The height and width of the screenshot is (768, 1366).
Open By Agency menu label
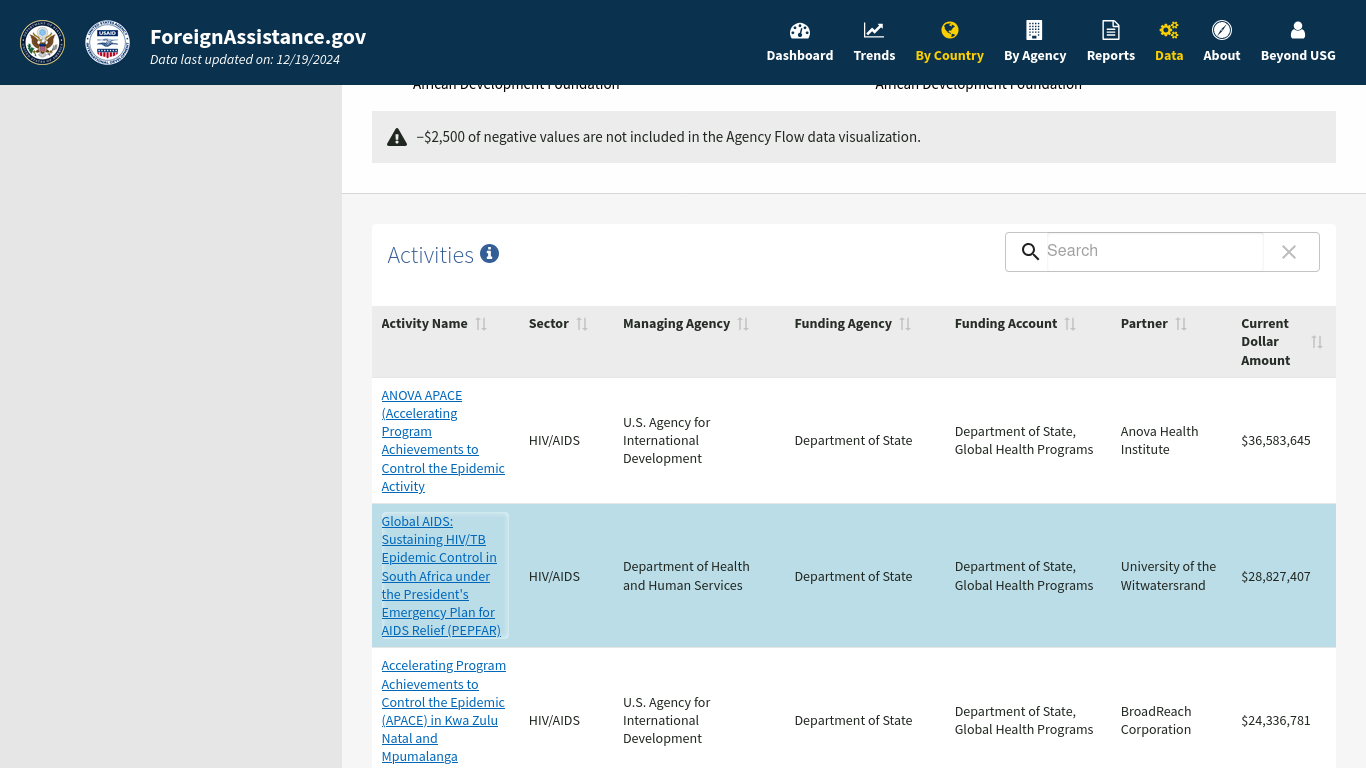tap(1035, 56)
